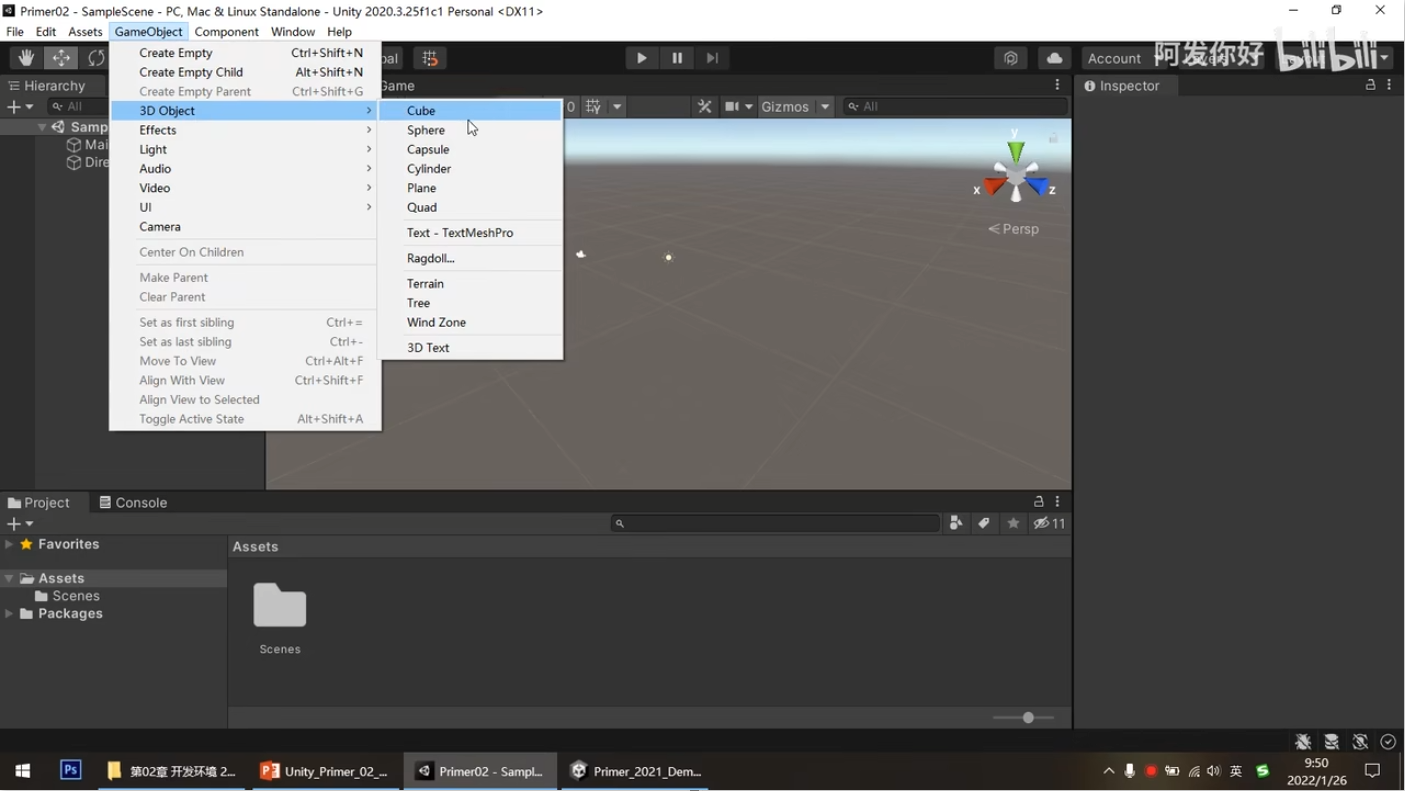Select the Hand tool in toolbar

tap(26, 58)
